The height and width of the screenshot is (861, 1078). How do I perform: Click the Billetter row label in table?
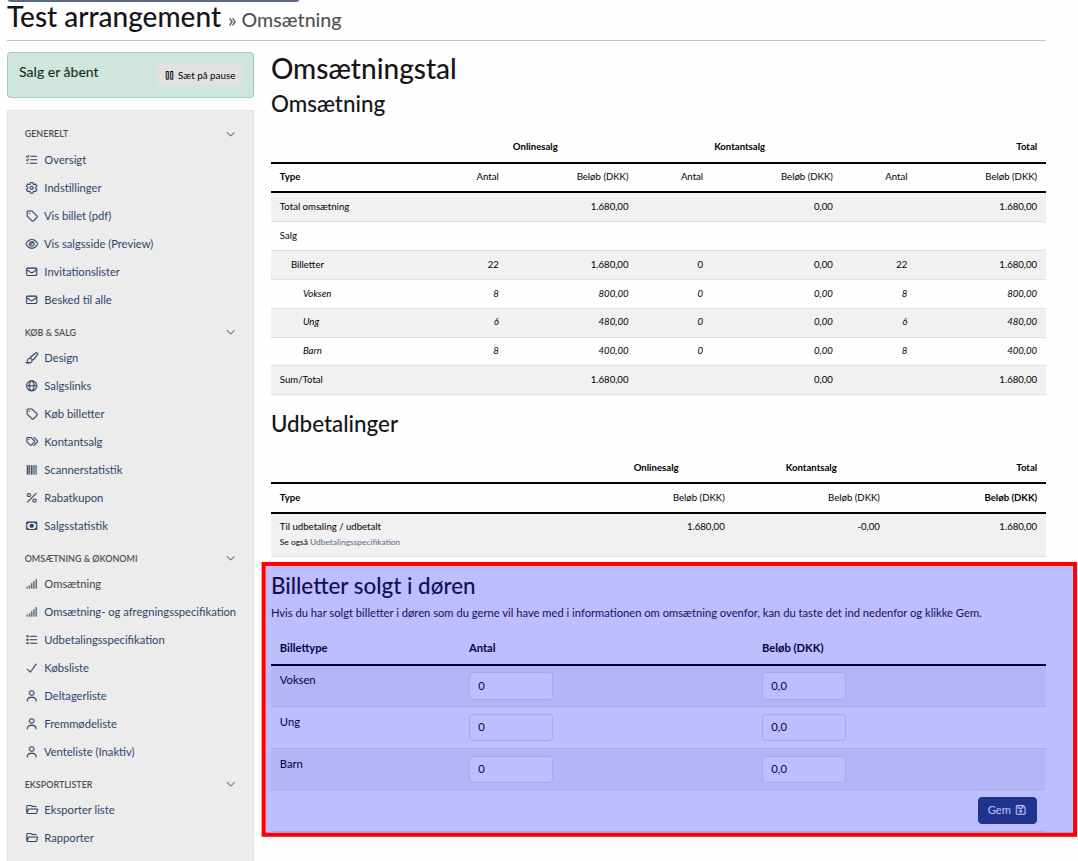point(307,264)
